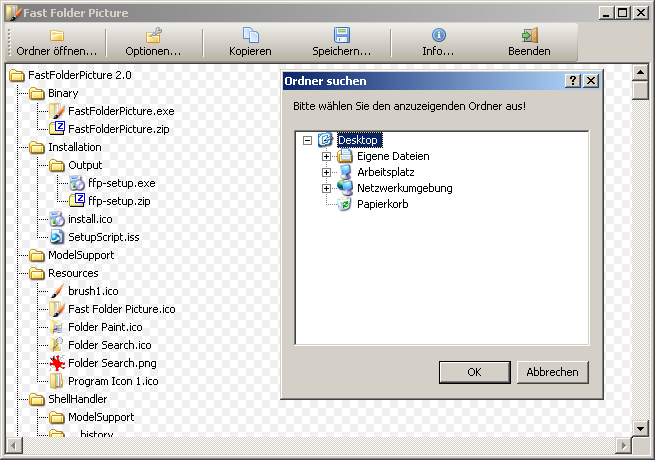Click the Folder Search.png file icon
The image size is (655, 460).
(x=57, y=363)
